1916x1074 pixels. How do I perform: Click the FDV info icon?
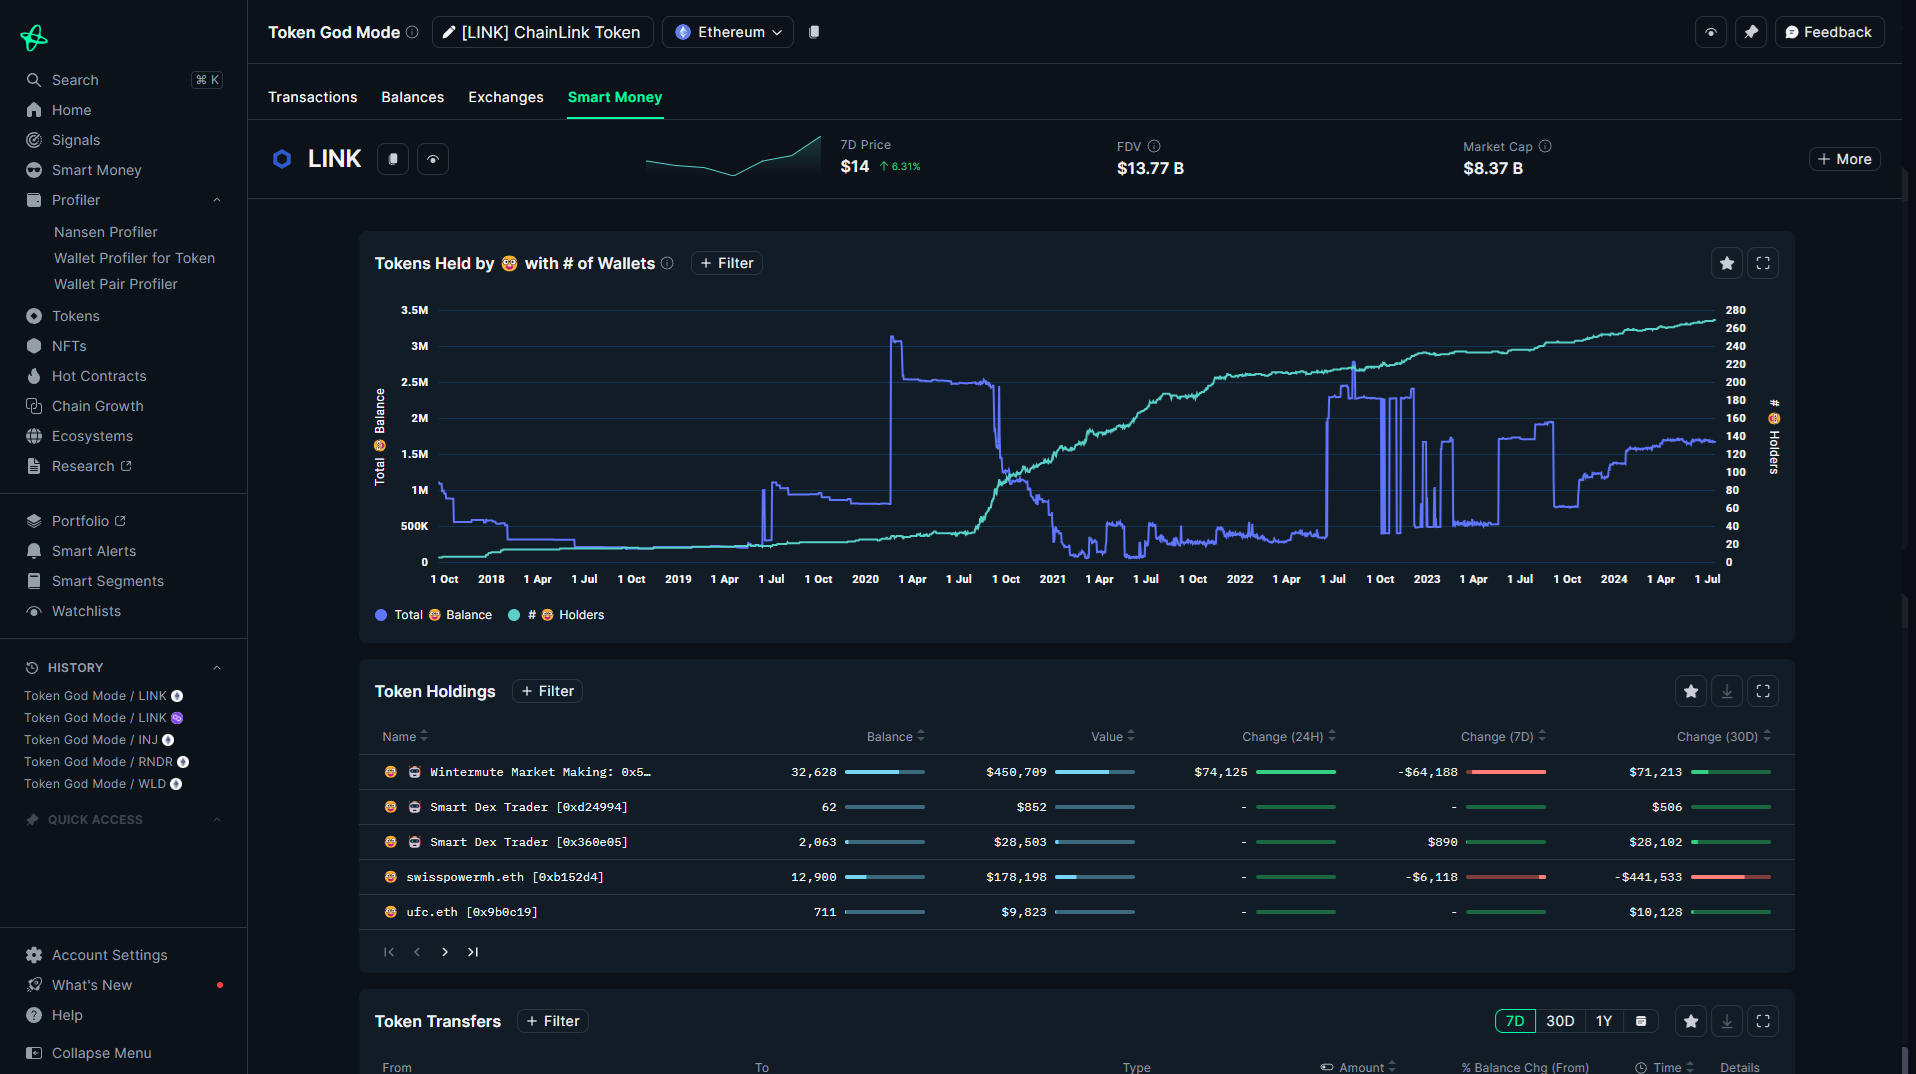tap(1154, 146)
